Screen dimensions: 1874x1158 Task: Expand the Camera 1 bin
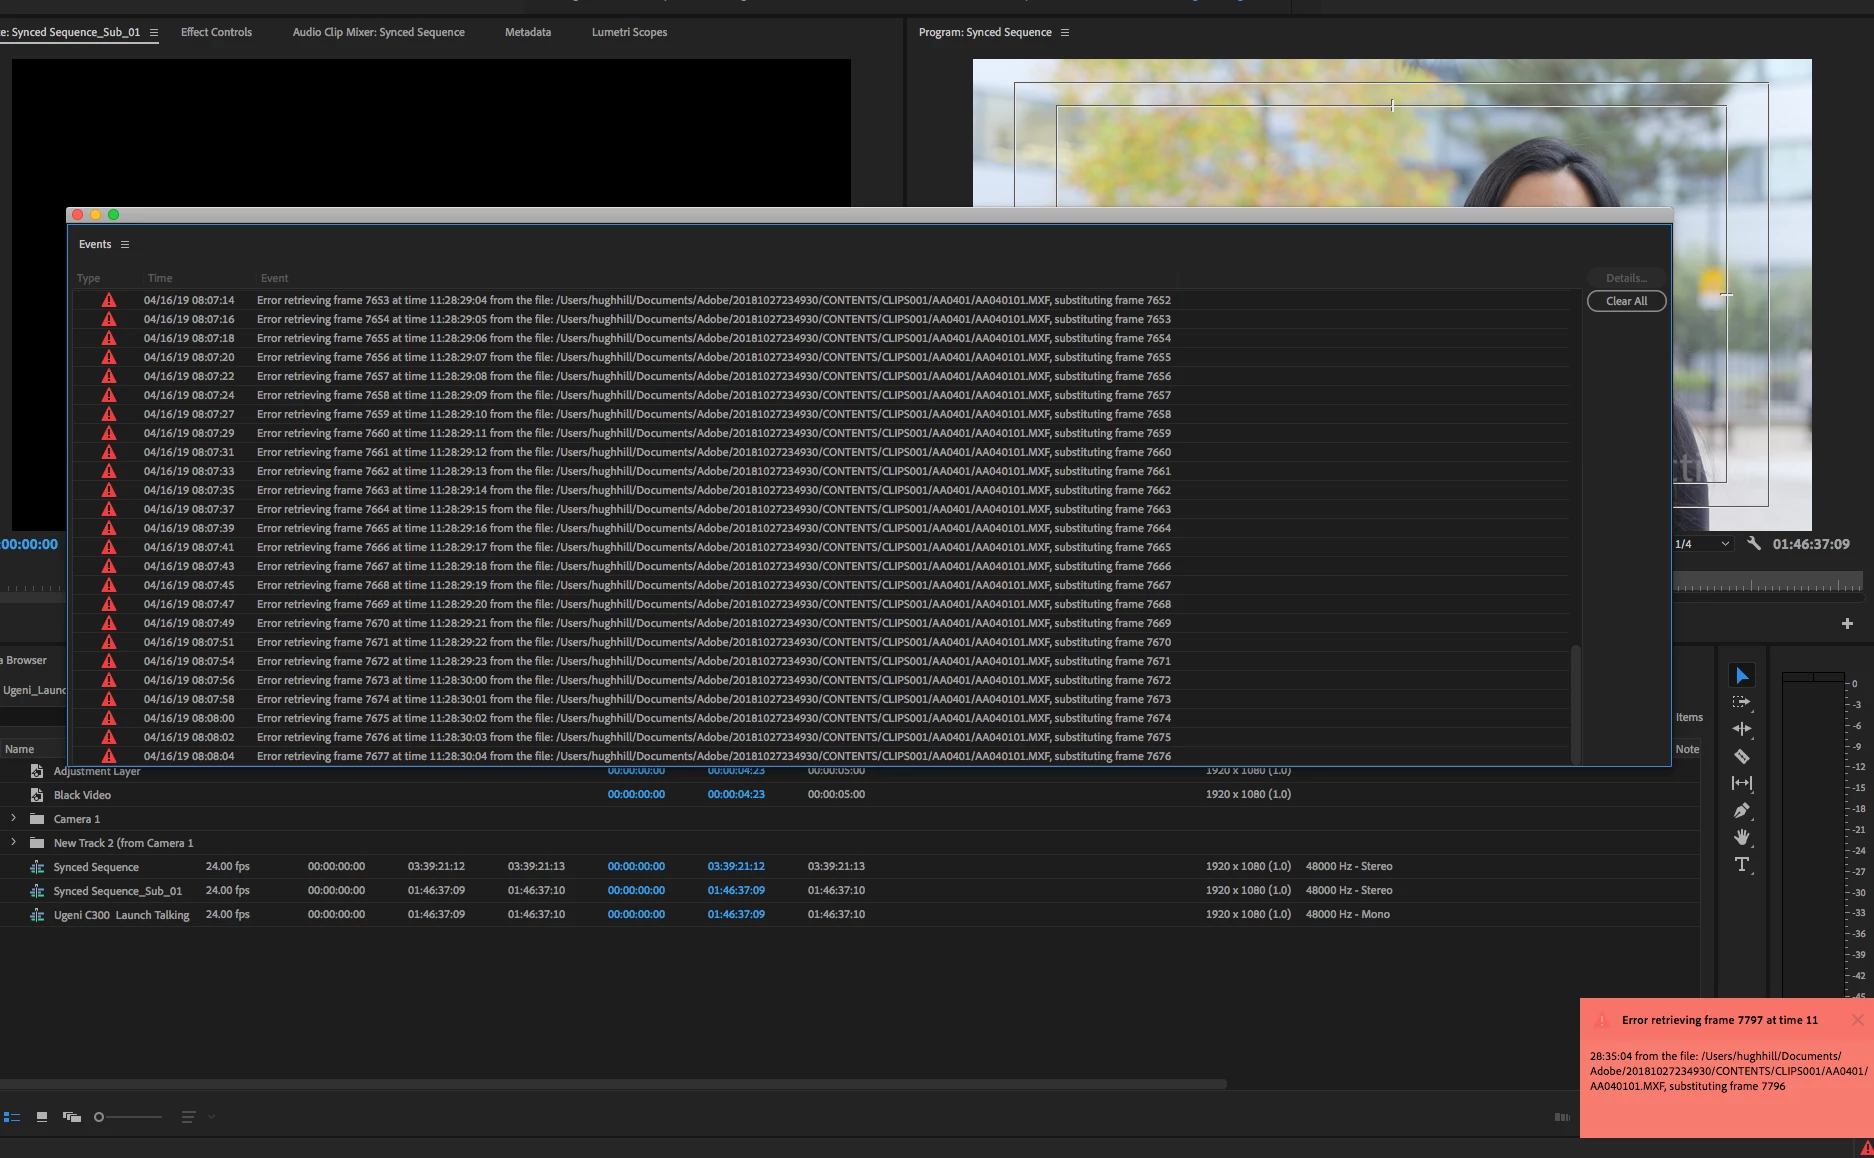coord(13,818)
